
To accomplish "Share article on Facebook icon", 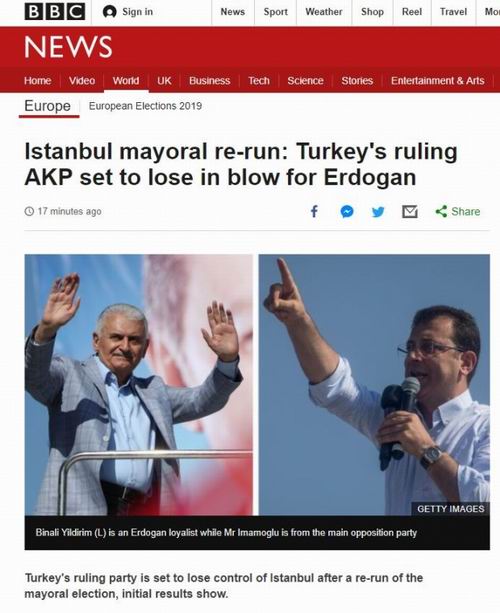I will point(314,212).
